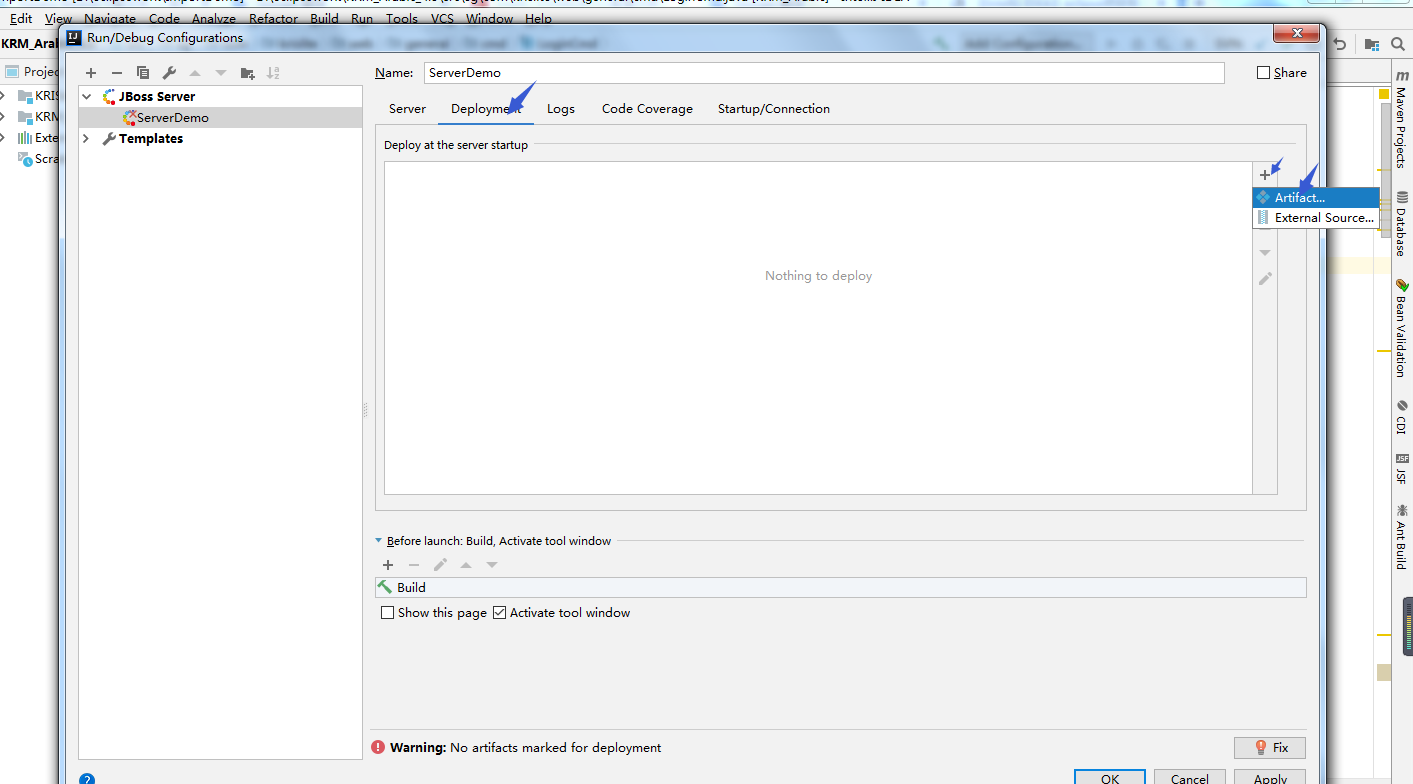Move configuration down in the list
This screenshot has width=1413, height=784.
click(x=221, y=73)
